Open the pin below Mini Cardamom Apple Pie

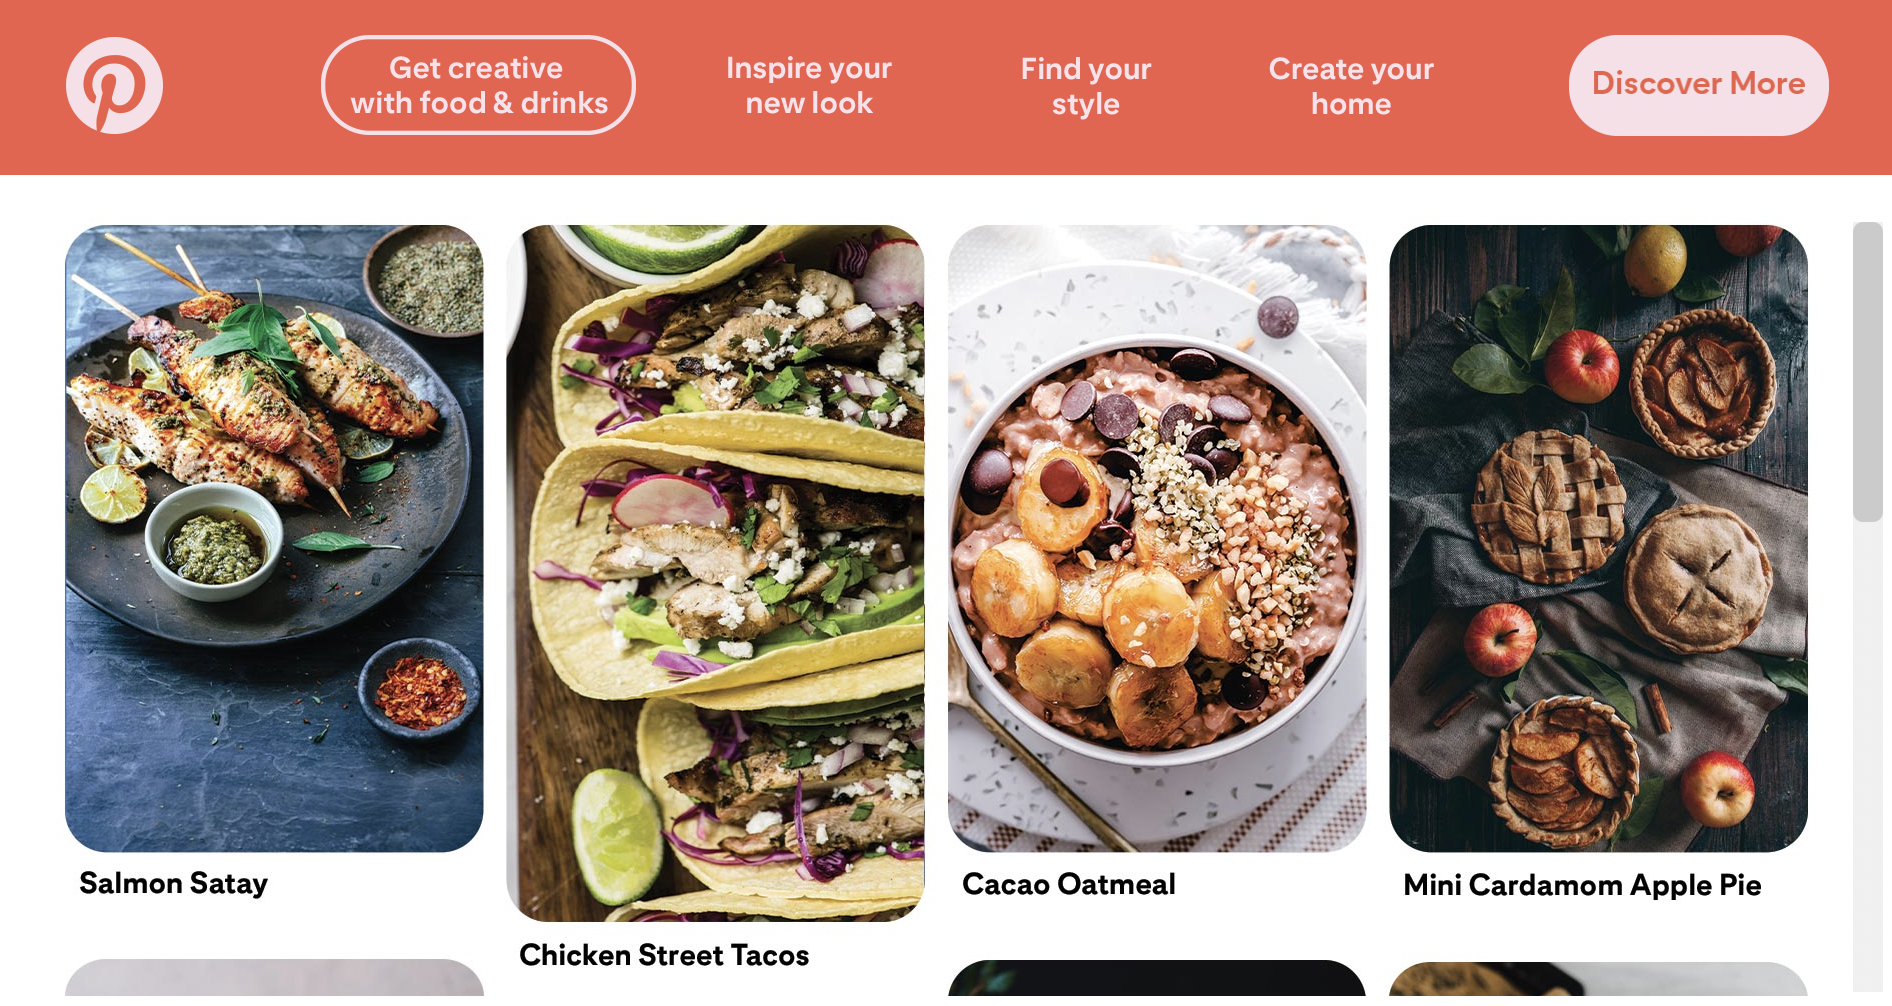1598,980
